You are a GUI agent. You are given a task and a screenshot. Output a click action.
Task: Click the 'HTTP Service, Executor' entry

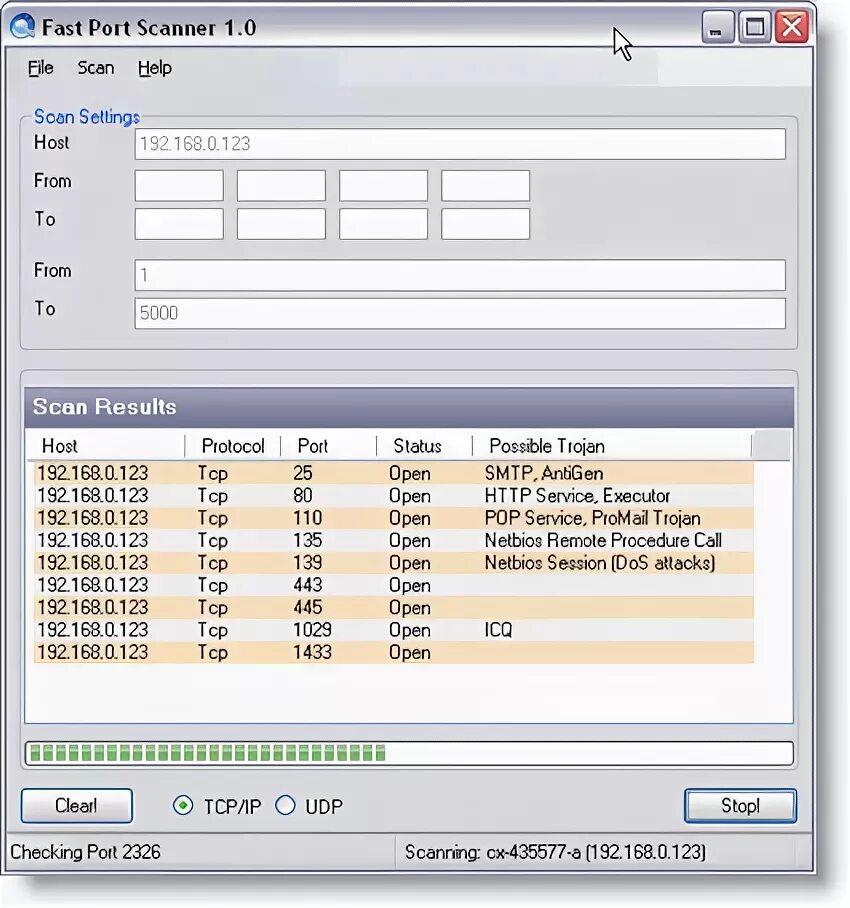(x=577, y=496)
